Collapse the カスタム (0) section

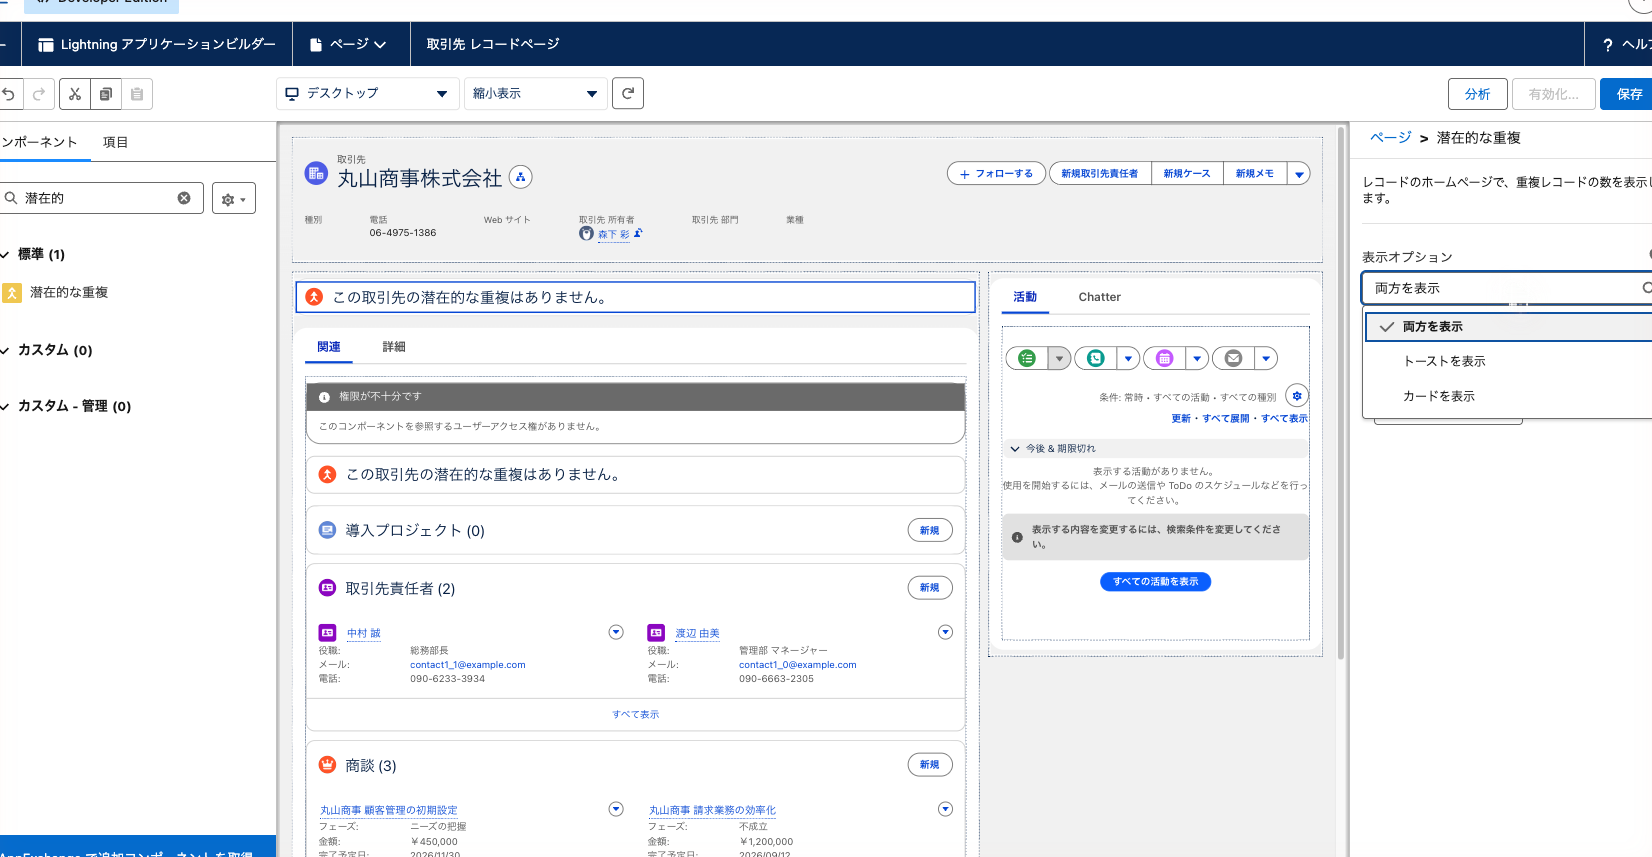pos(5,350)
